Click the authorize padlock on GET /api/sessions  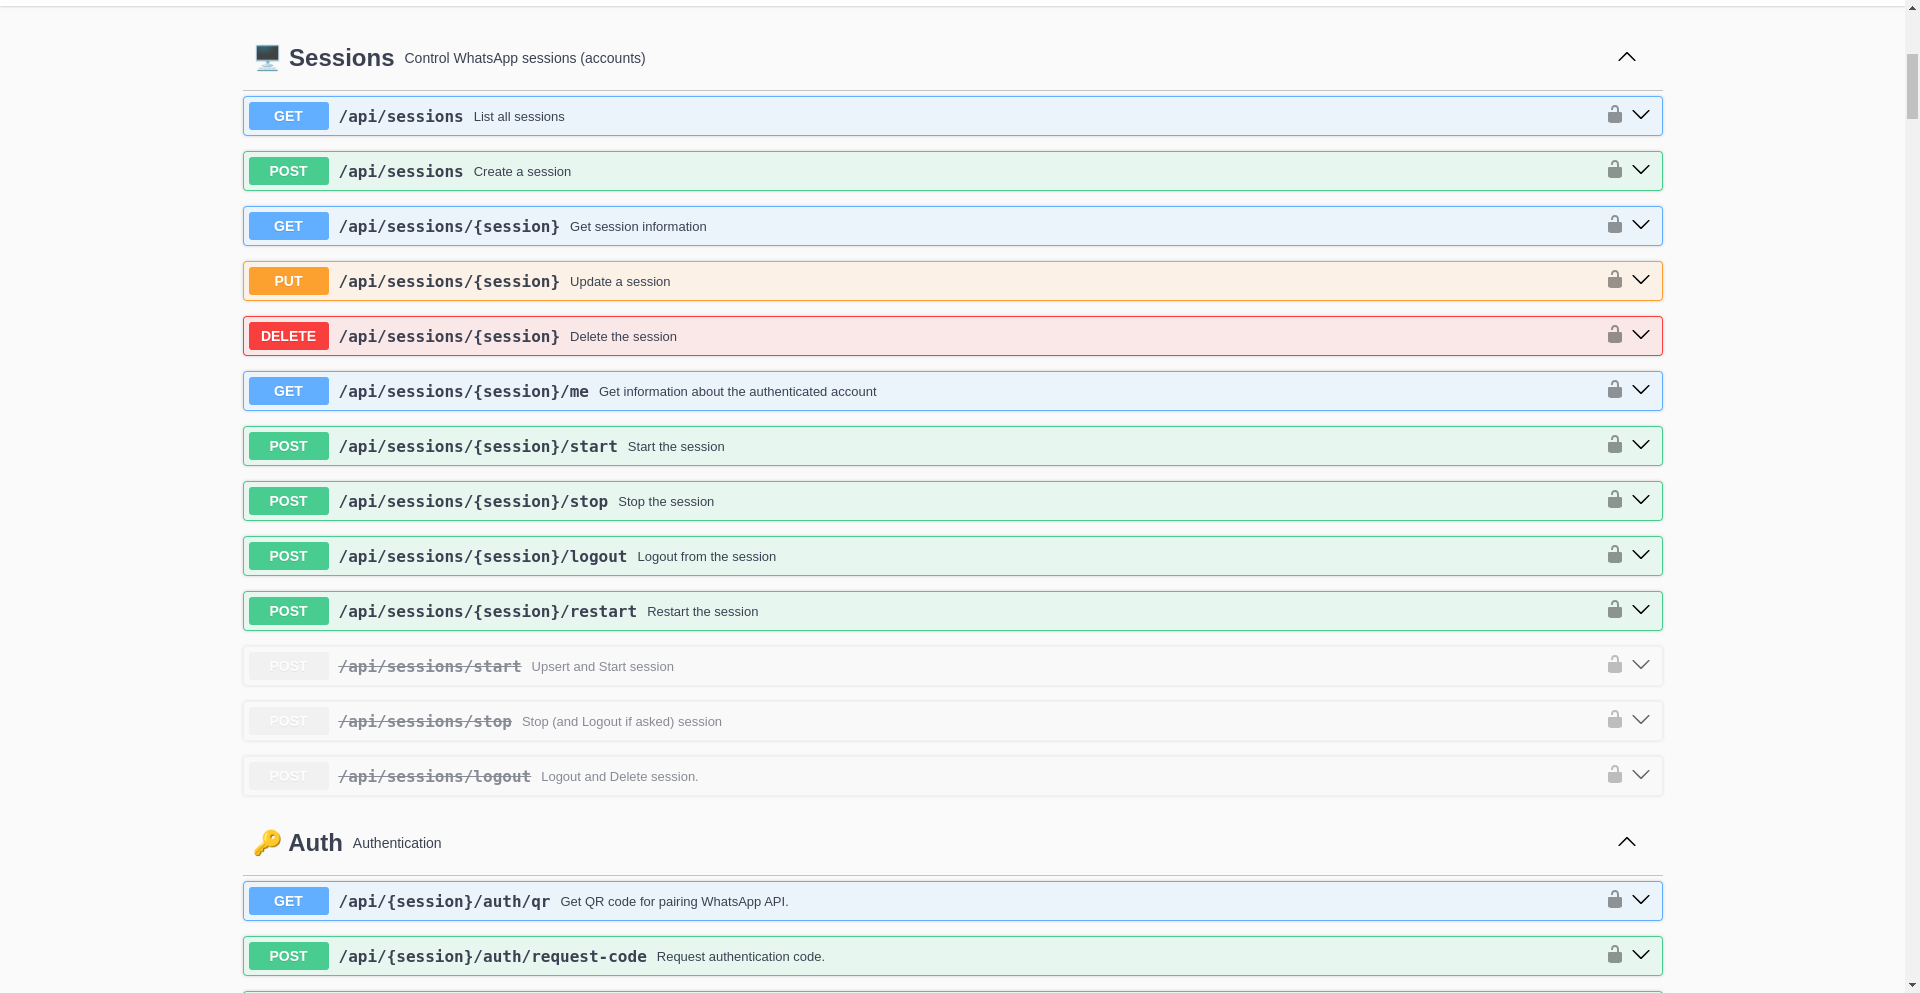1615,114
